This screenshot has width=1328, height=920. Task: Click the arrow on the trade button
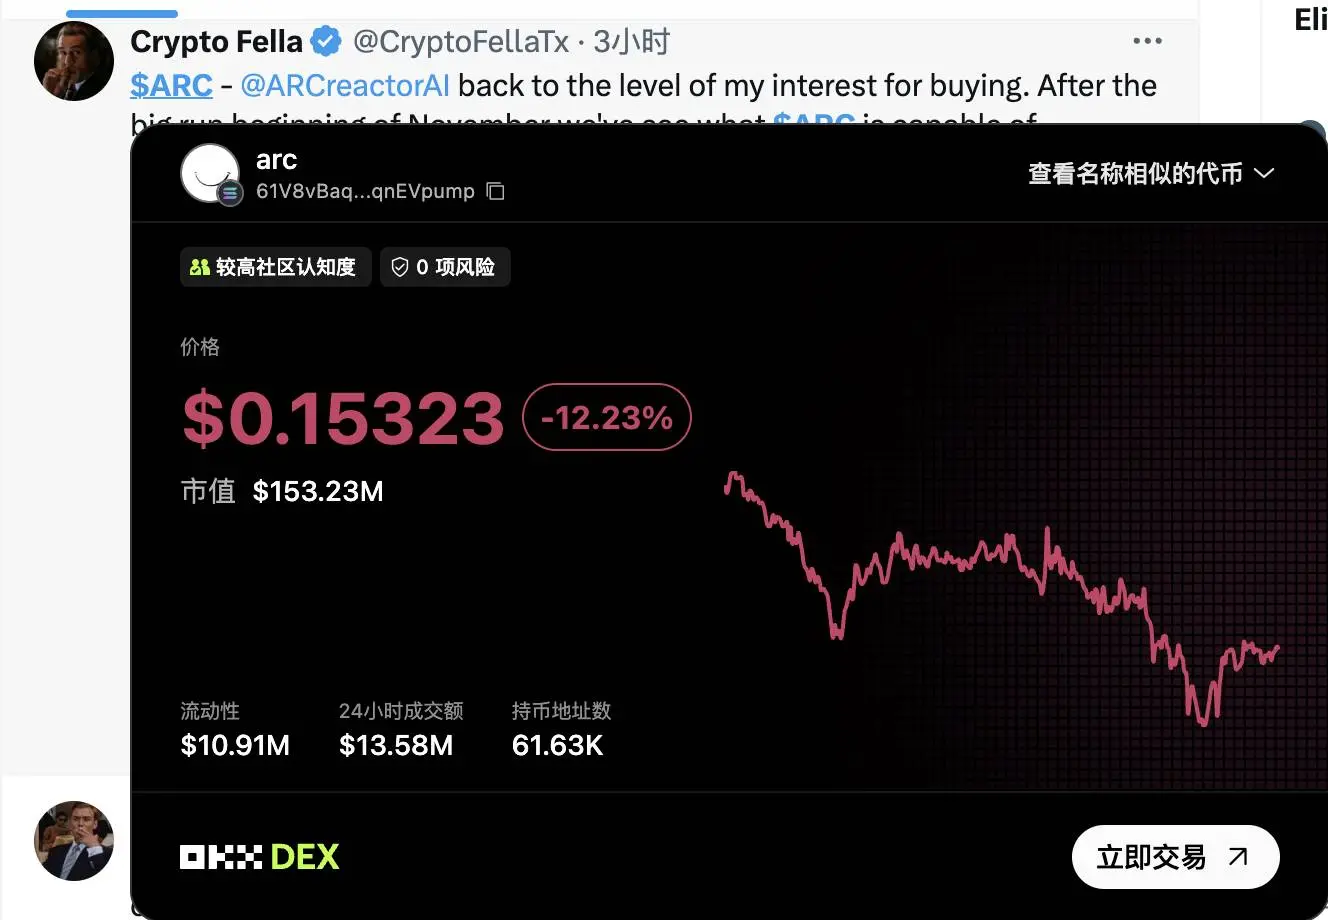(x=1238, y=857)
